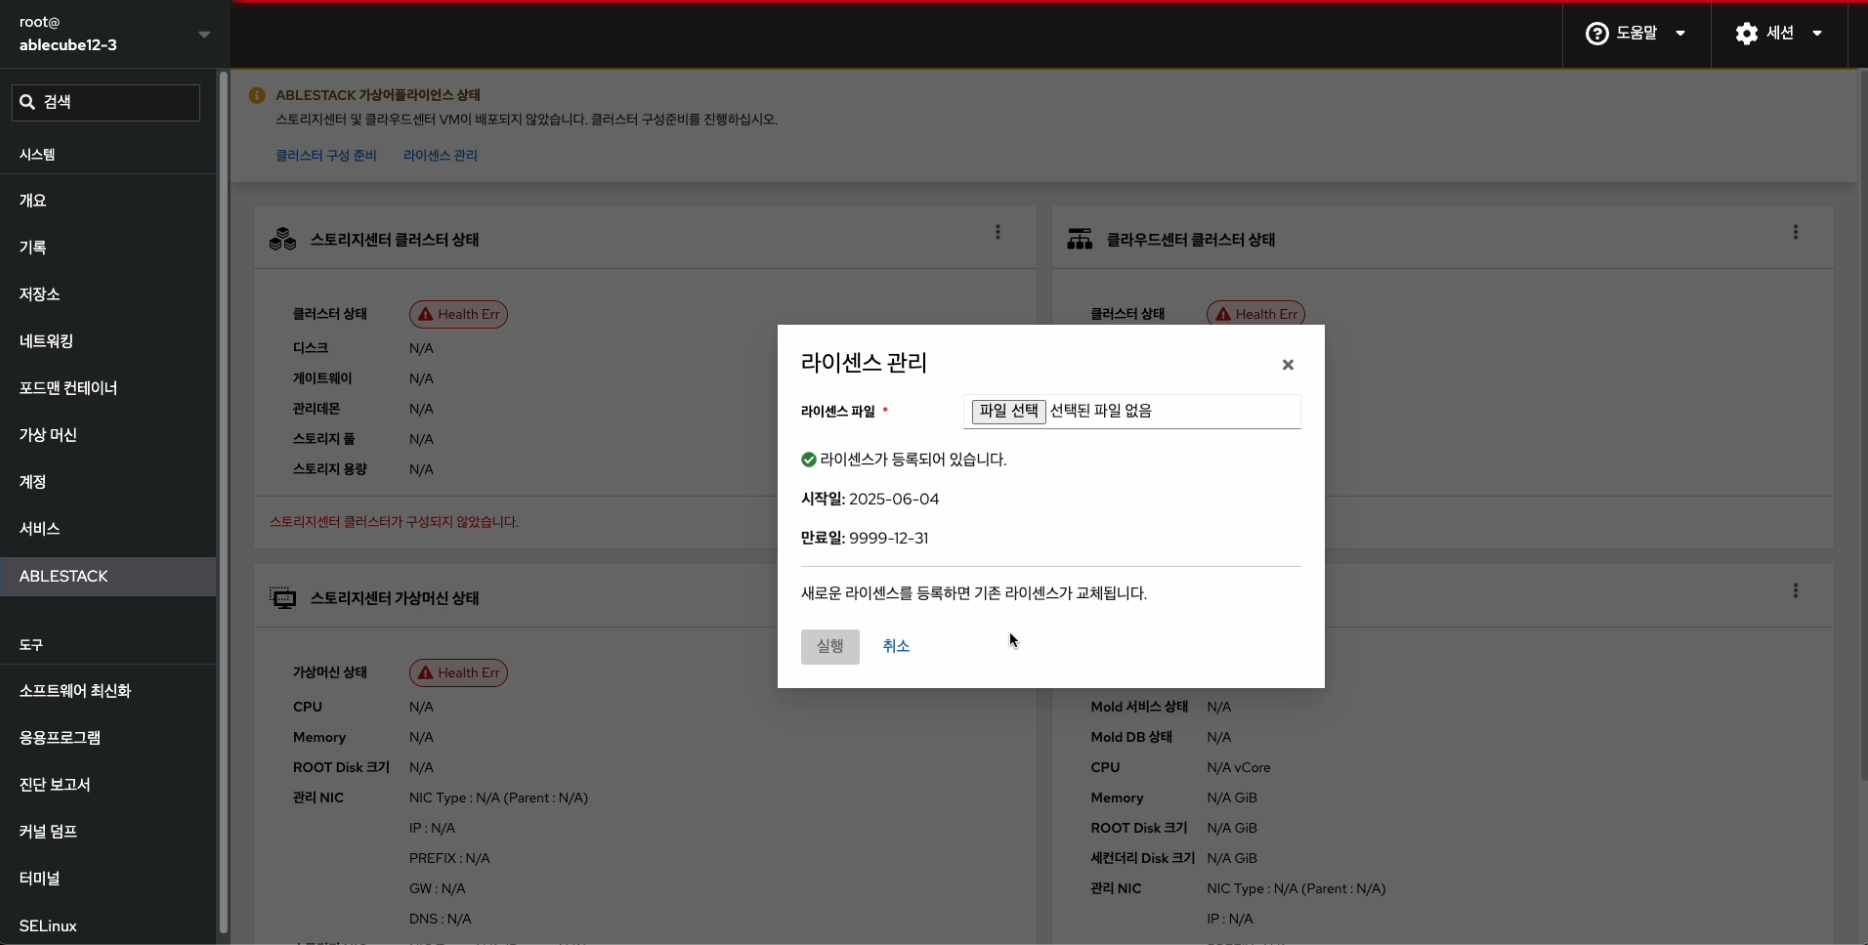
Task: Expand the root@ablecube12-3 host selector
Action: coord(204,34)
